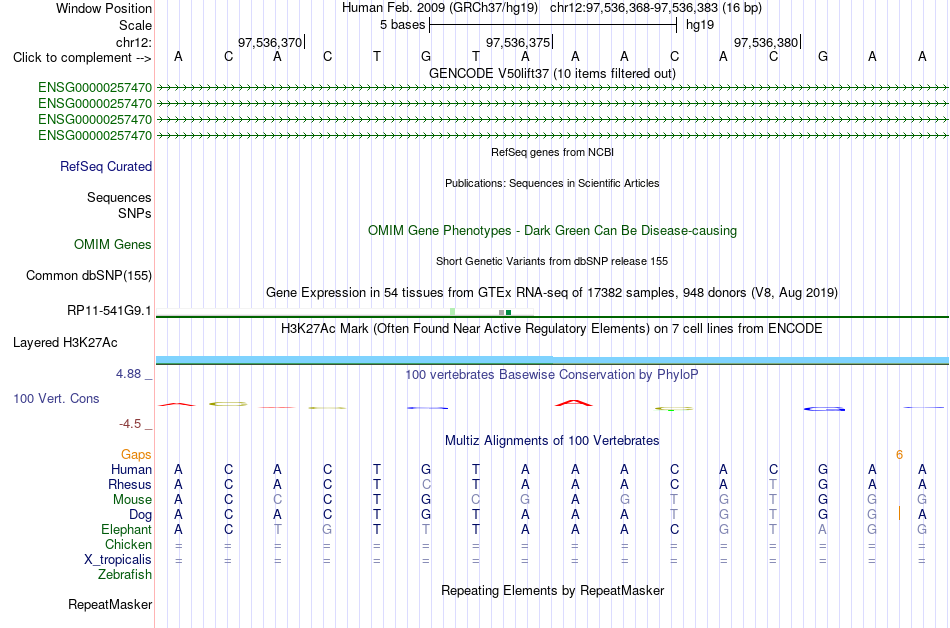
Task: Click the Common dbSNP(155) track label
Action: coord(88,276)
